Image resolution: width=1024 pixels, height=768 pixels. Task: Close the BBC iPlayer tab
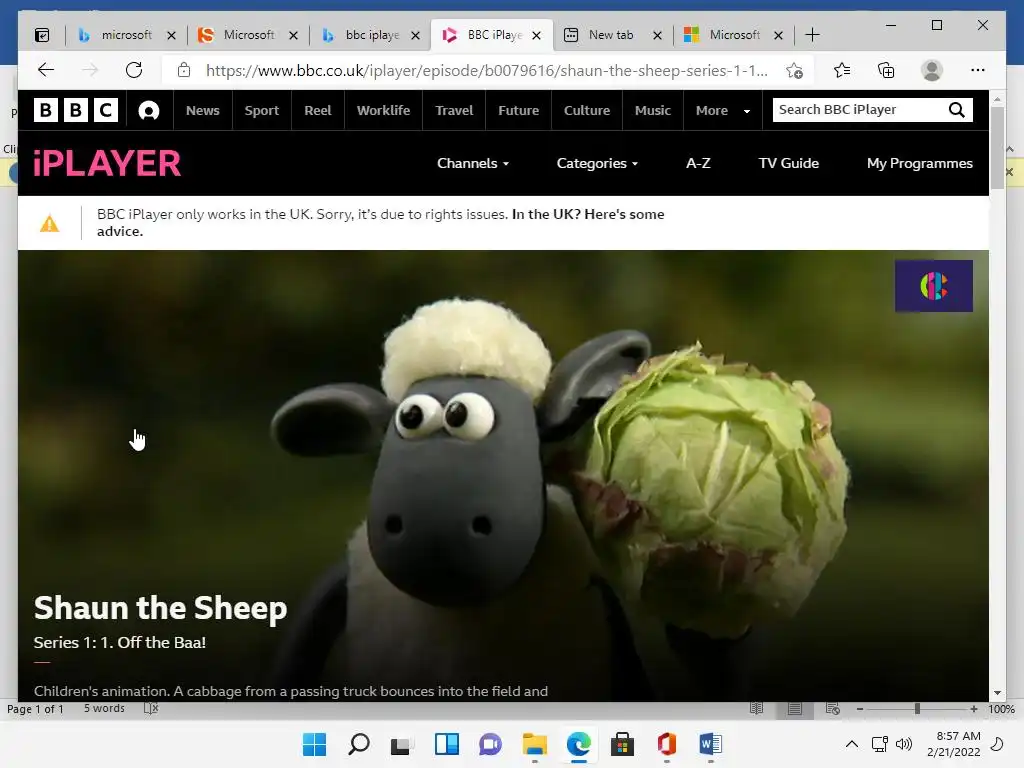coord(536,35)
